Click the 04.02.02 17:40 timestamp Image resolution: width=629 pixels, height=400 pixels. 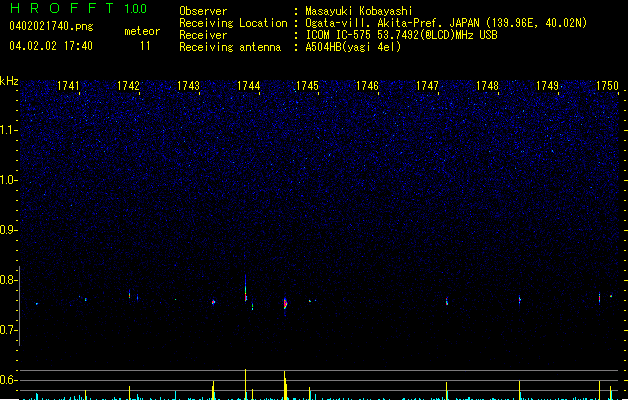(x=50, y=46)
